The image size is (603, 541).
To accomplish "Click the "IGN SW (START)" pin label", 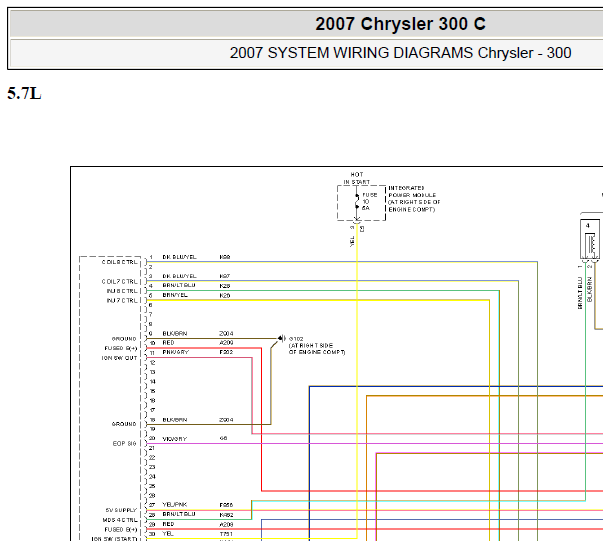I will 115,539.
